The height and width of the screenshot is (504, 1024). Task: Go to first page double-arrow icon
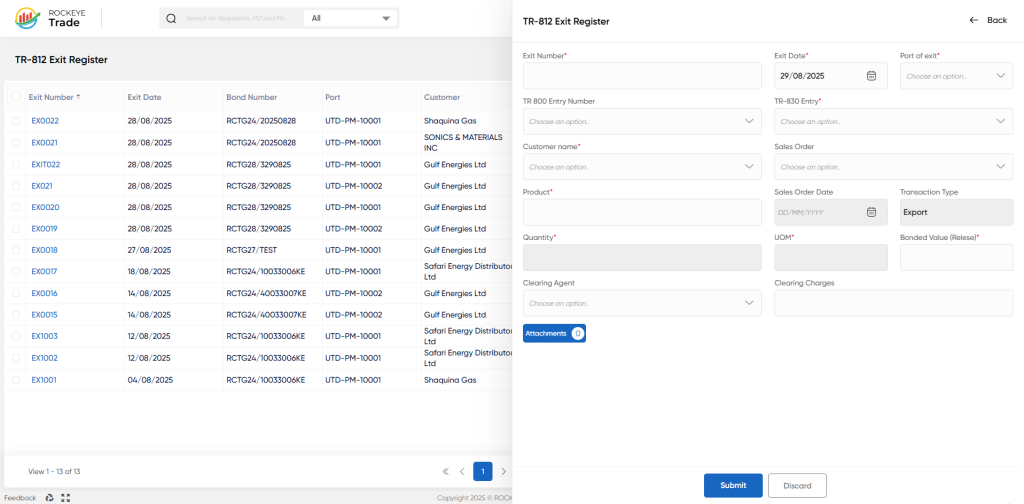click(445, 471)
